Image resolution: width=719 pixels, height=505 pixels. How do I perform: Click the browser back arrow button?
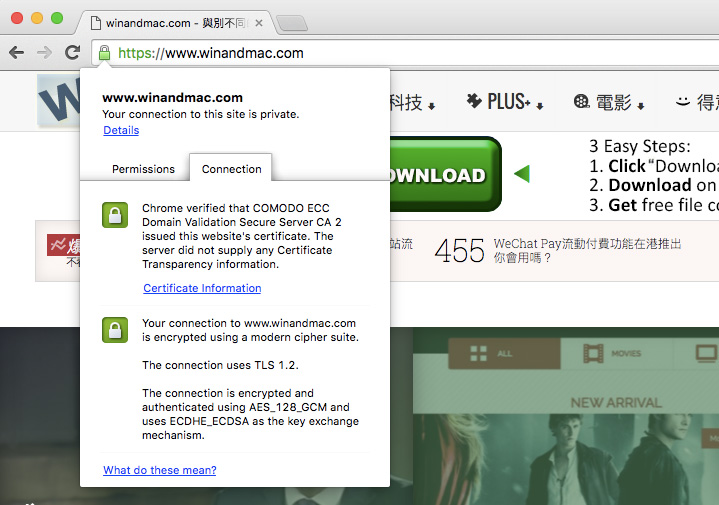16,53
